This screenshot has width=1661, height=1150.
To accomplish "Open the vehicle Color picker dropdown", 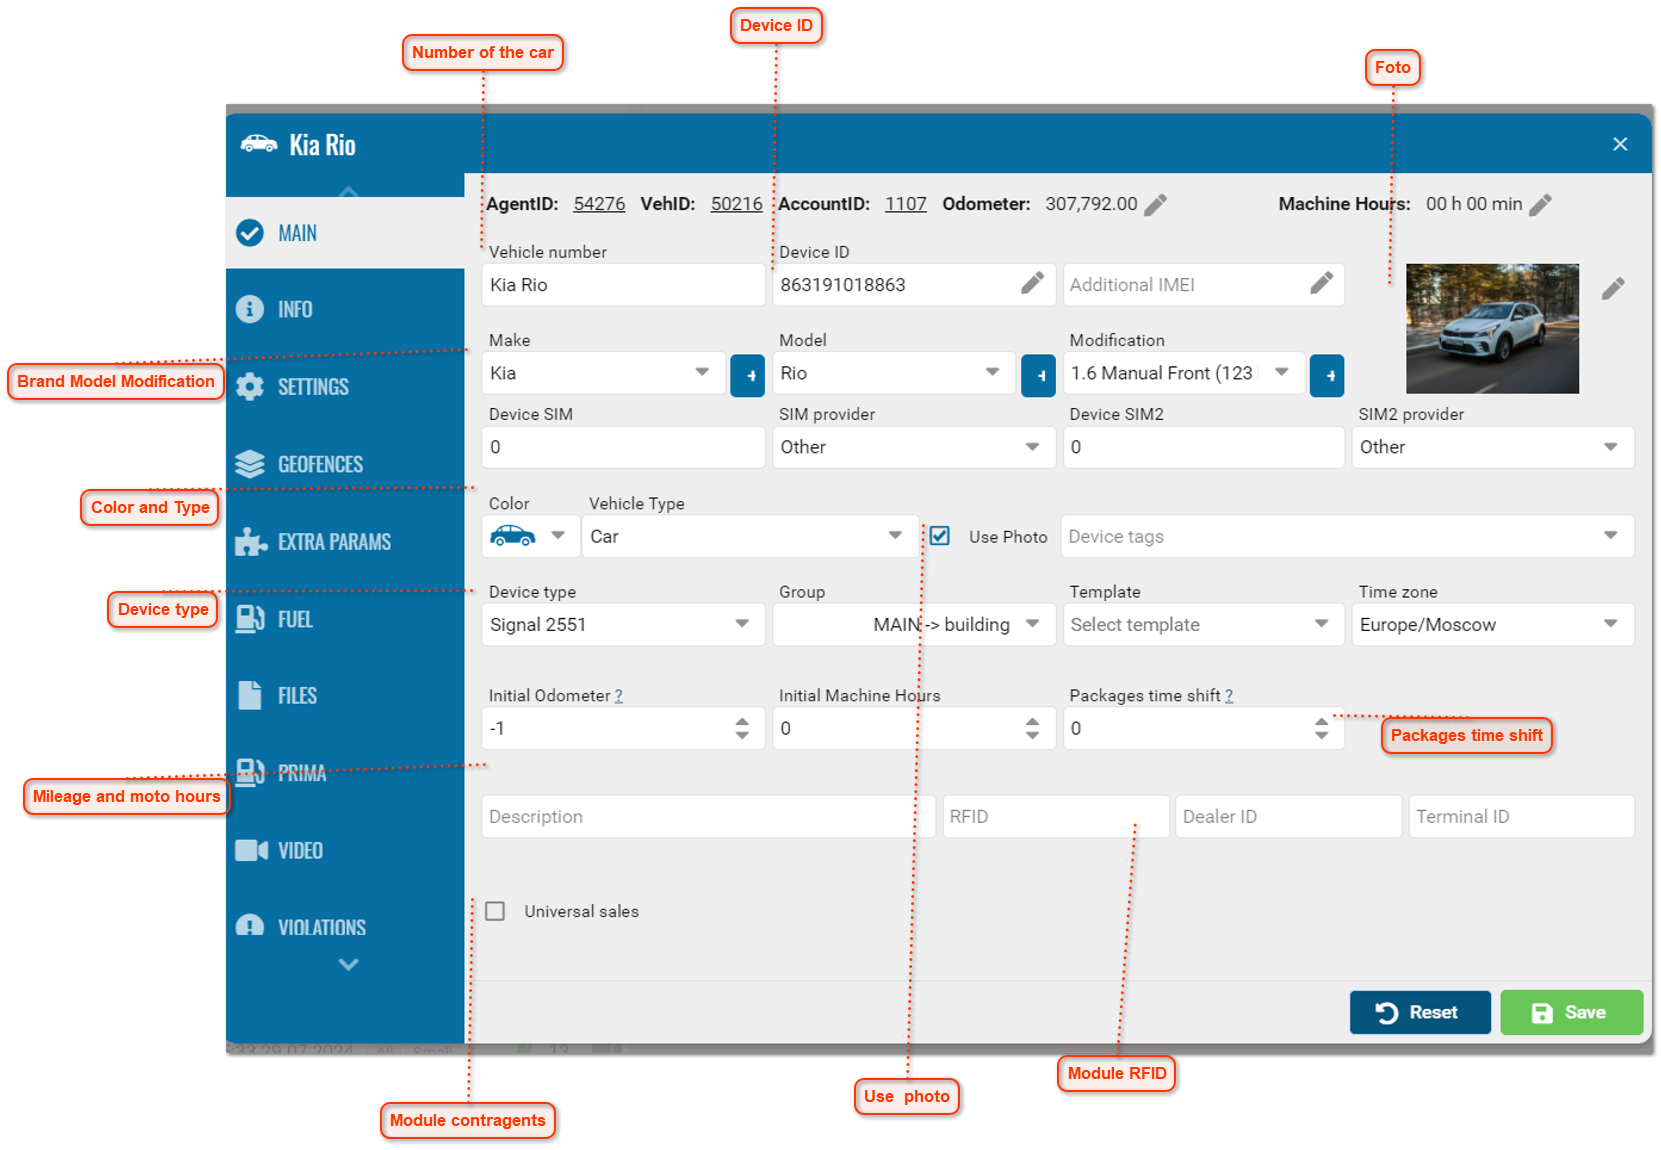I will [530, 536].
